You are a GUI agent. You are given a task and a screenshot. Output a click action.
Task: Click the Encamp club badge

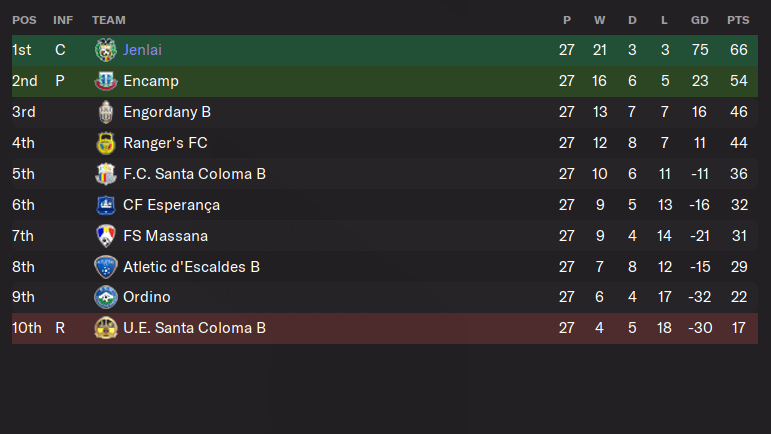click(x=105, y=81)
